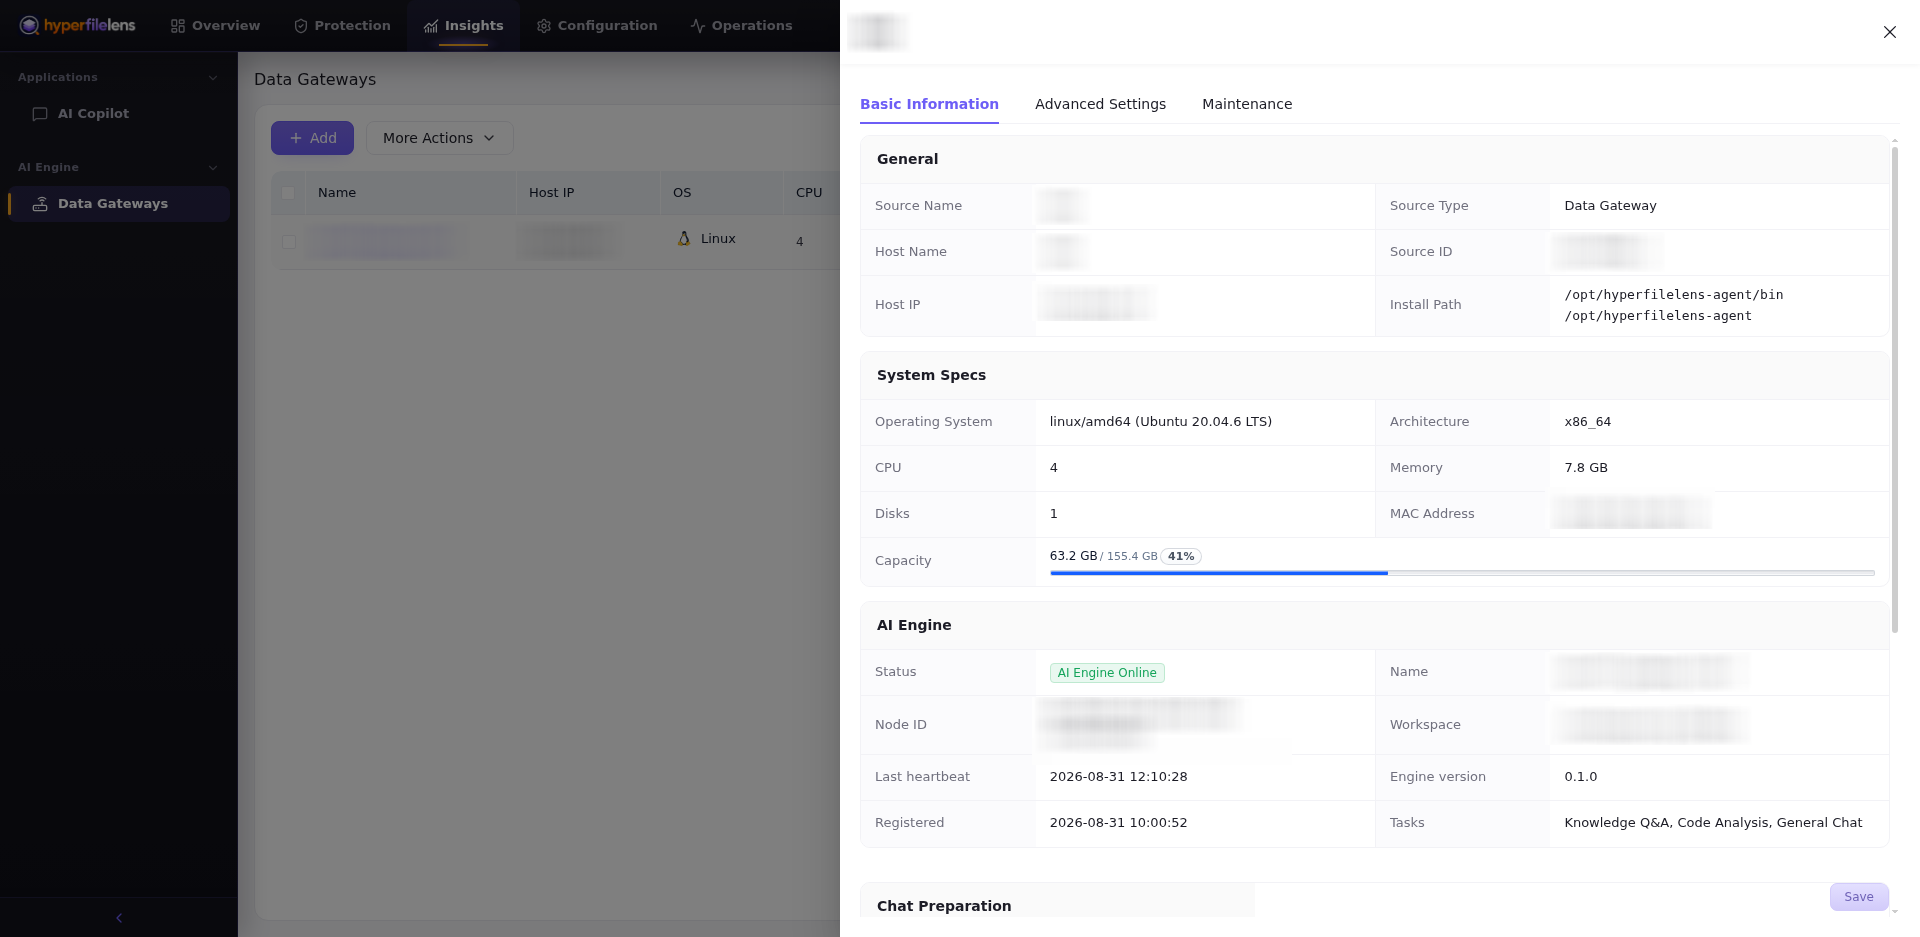Click the Configuration gear icon

[x=544, y=26]
